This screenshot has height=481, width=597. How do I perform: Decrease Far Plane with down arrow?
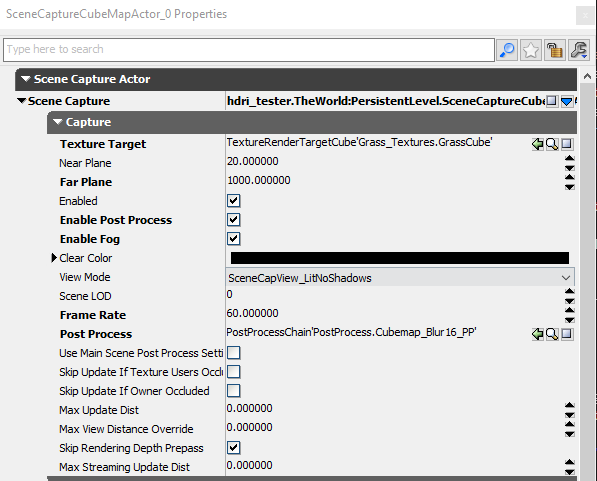pyautogui.click(x=570, y=187)
